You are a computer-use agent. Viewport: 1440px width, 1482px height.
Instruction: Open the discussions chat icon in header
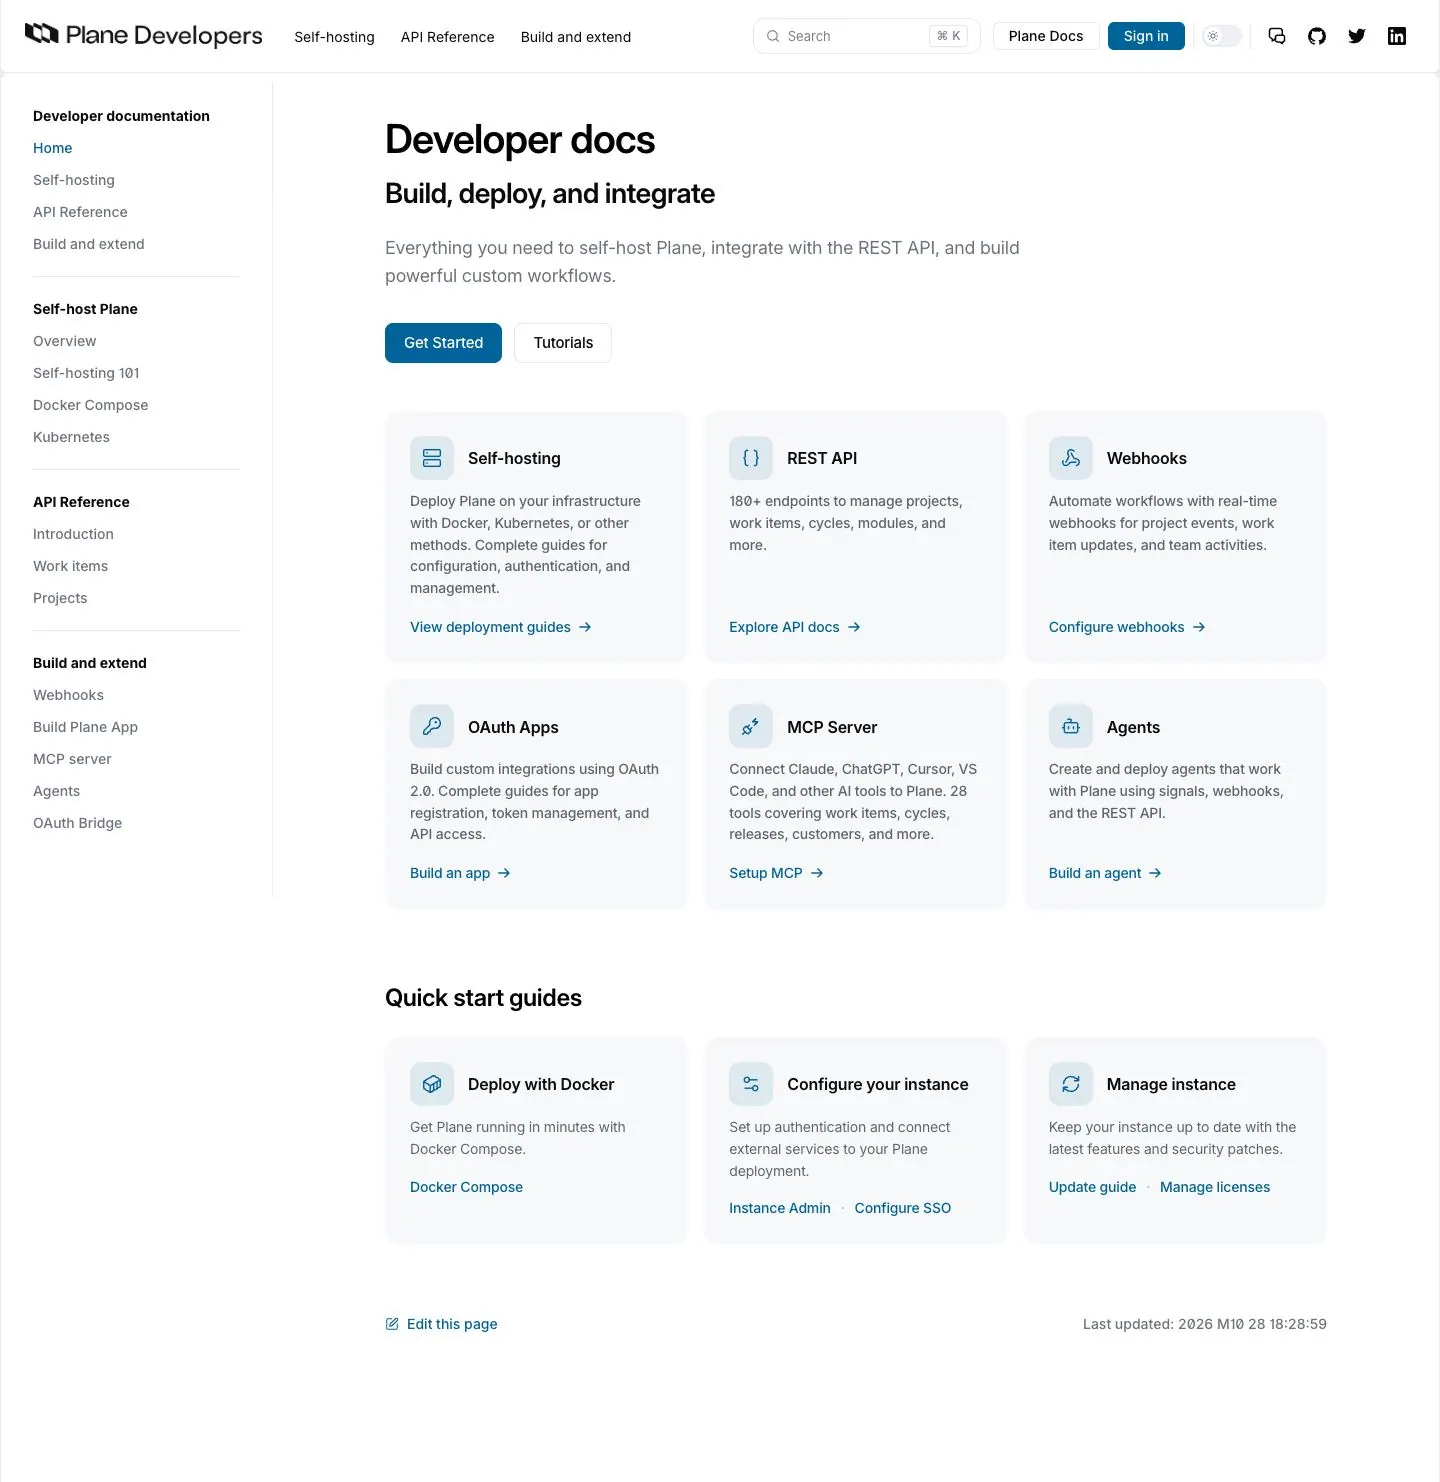1277,36
